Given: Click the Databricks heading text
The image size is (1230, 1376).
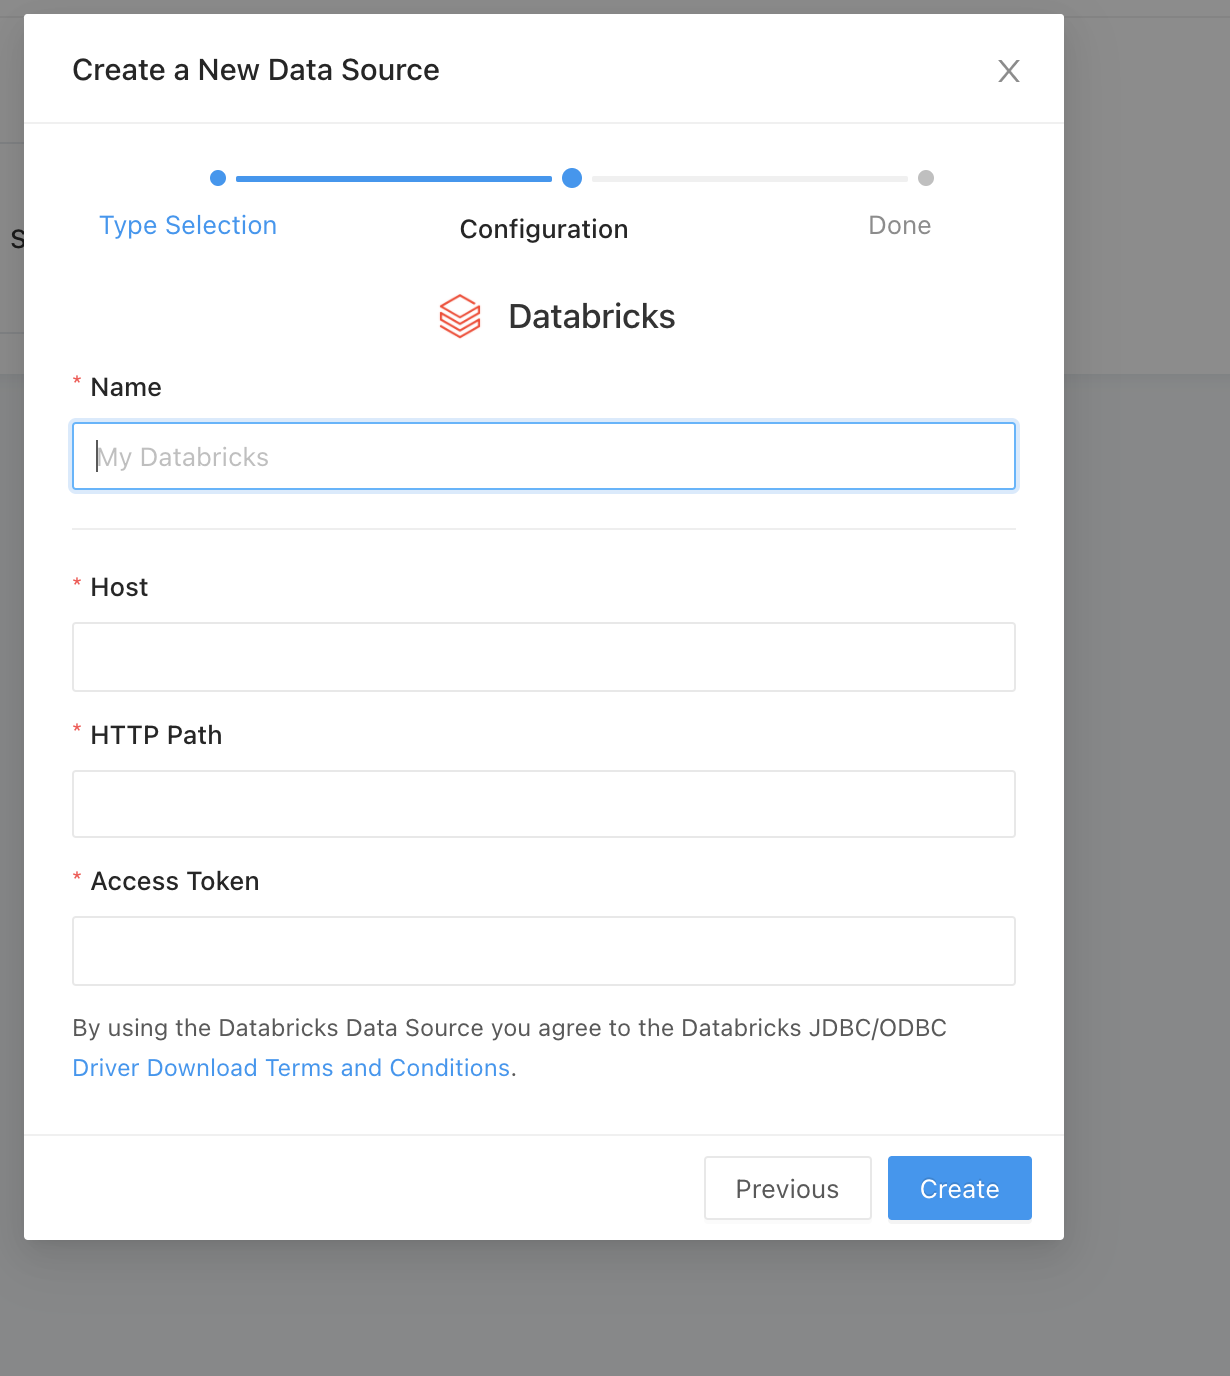Looking at the screenshot, I should pos(592,317).
